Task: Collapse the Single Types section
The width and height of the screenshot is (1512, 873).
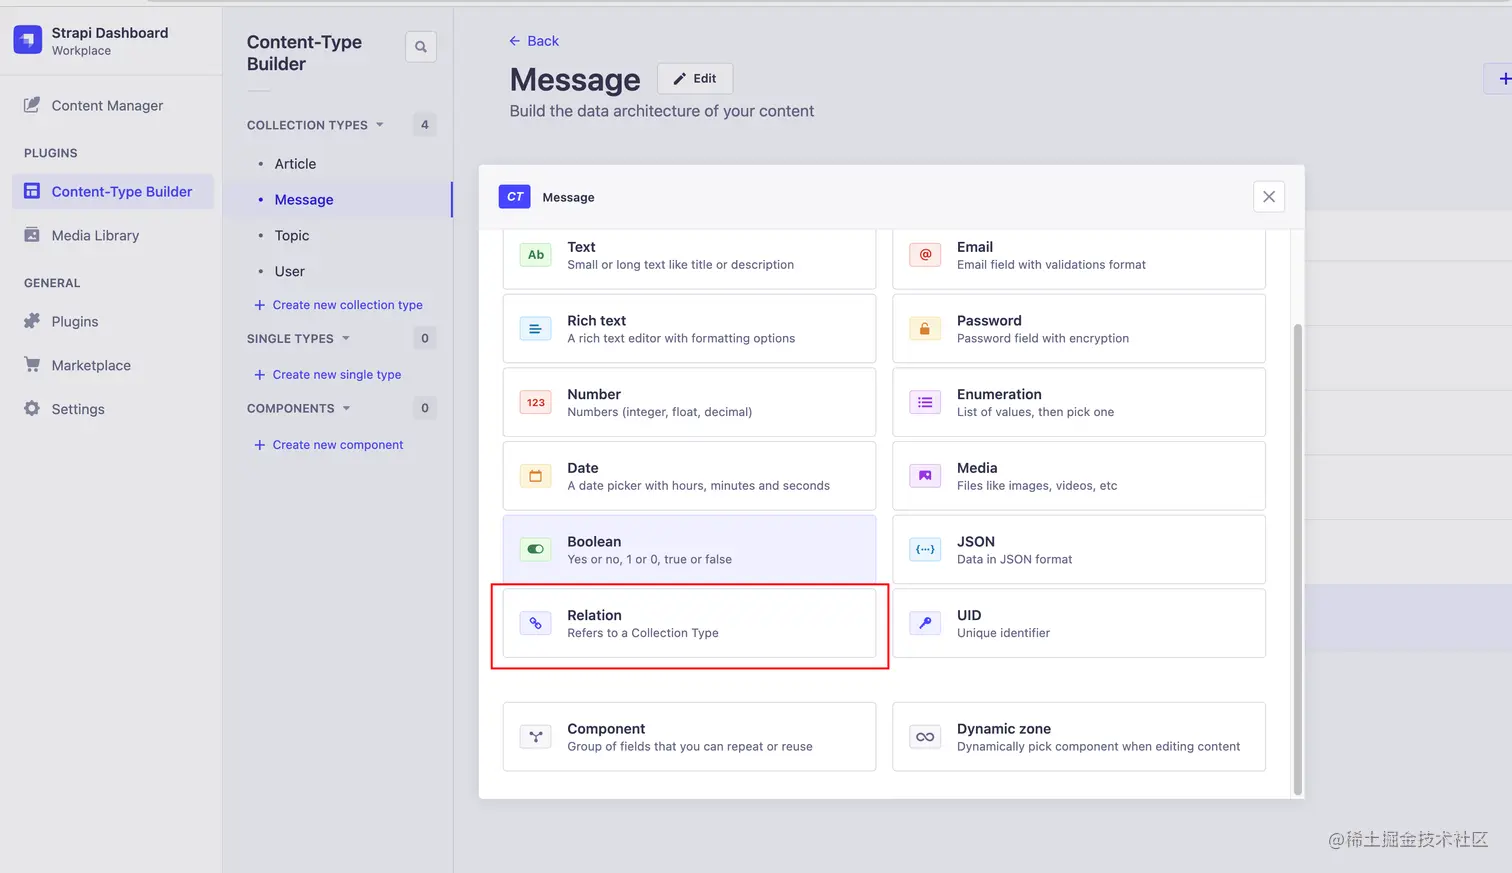Action: (x=298, y=339)
